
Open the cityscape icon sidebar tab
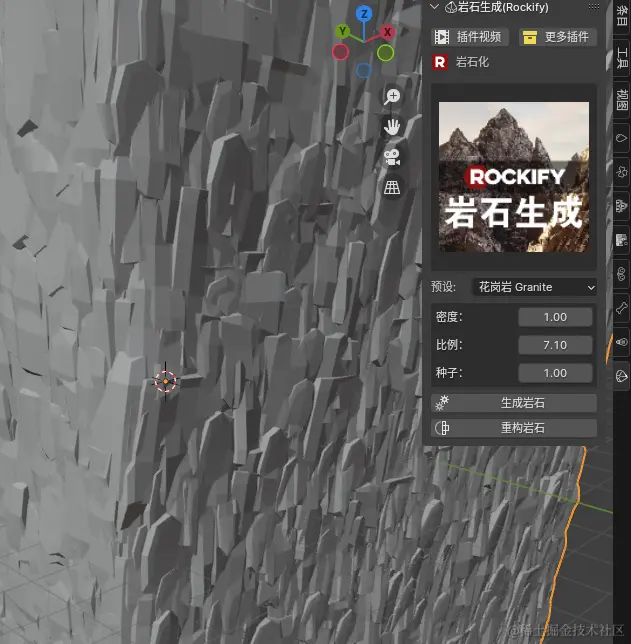tap(622, 239)
